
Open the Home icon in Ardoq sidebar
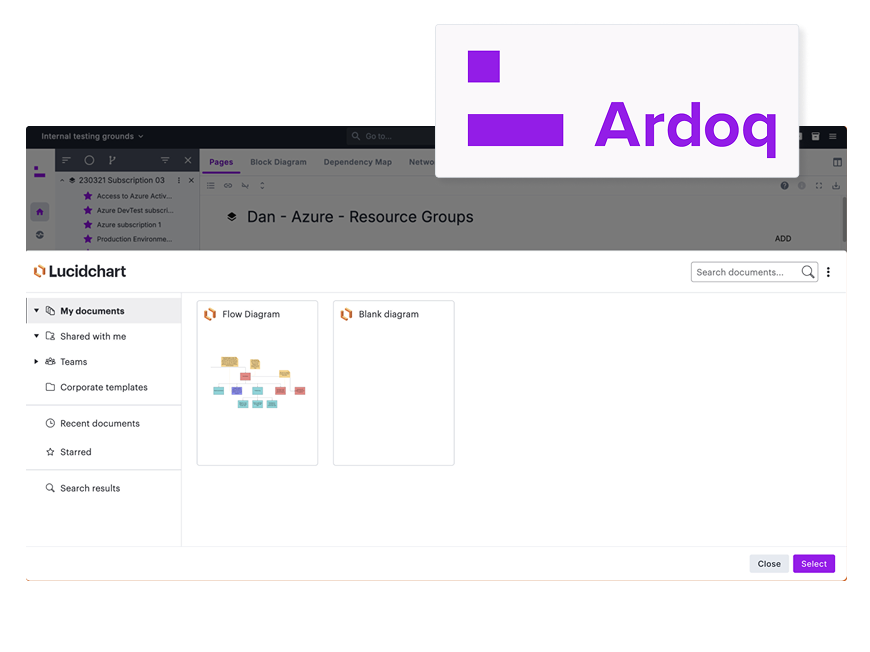pyautogui.click(x=39, y=211)
